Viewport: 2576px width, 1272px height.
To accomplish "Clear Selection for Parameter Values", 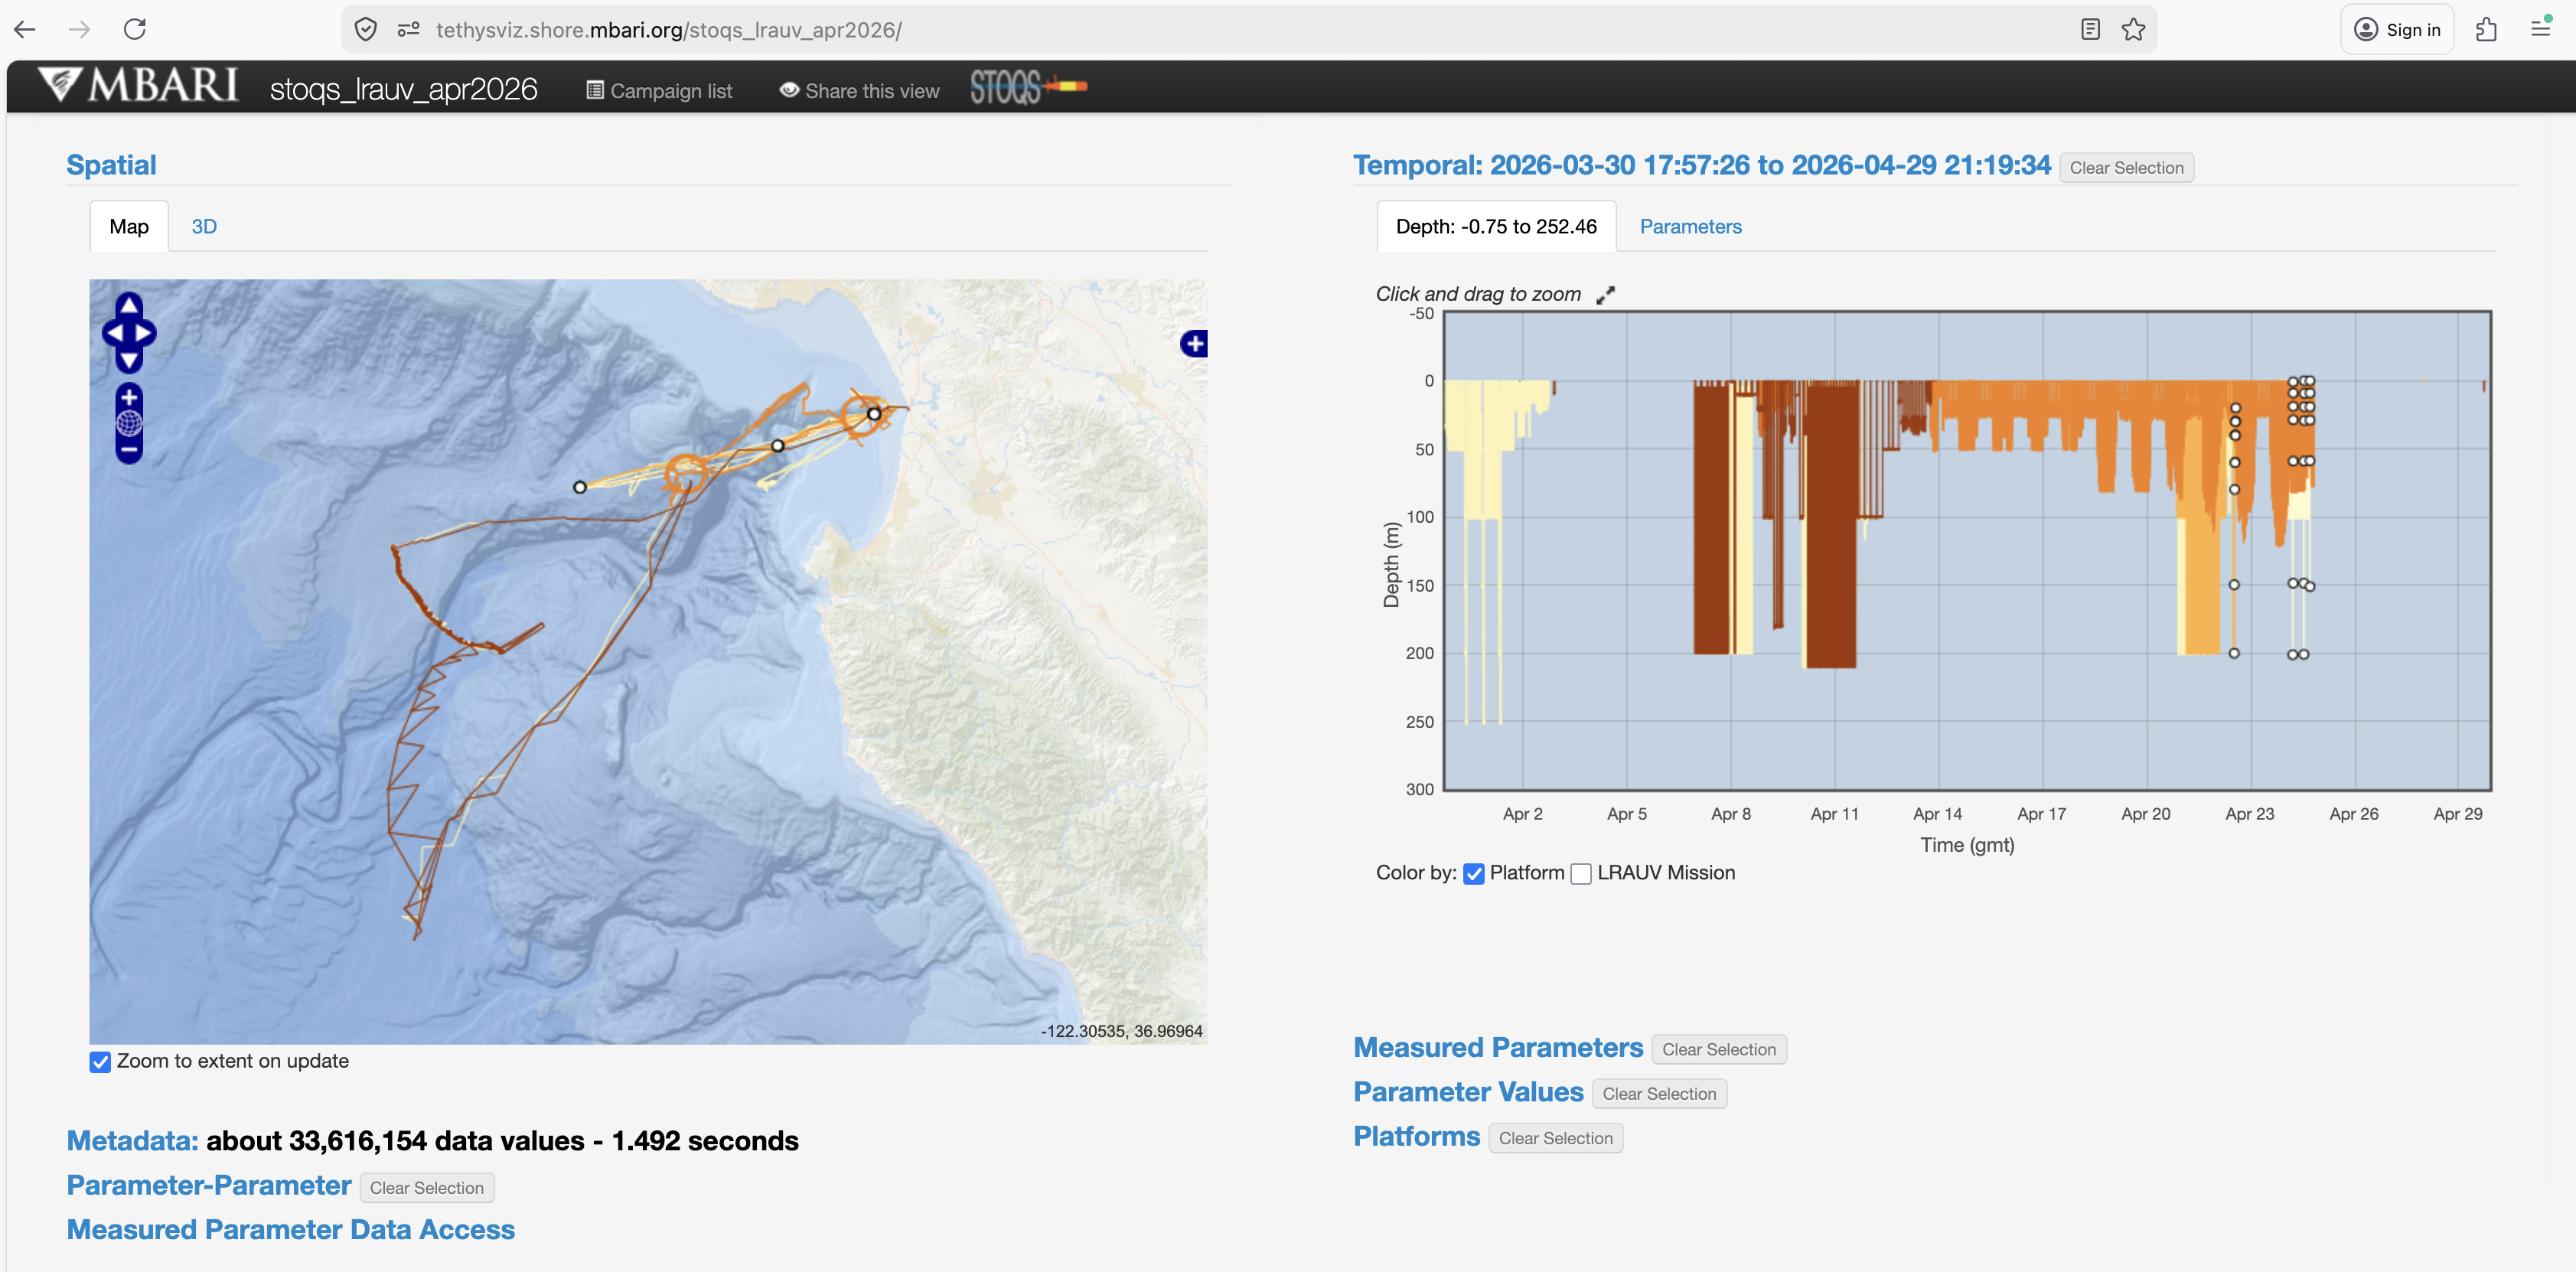I will 1659,1094.
